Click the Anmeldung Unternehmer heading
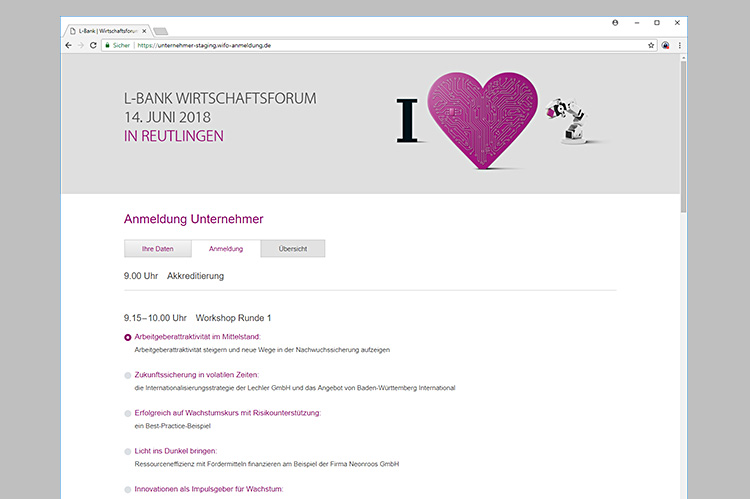 [x=194, y=219]
